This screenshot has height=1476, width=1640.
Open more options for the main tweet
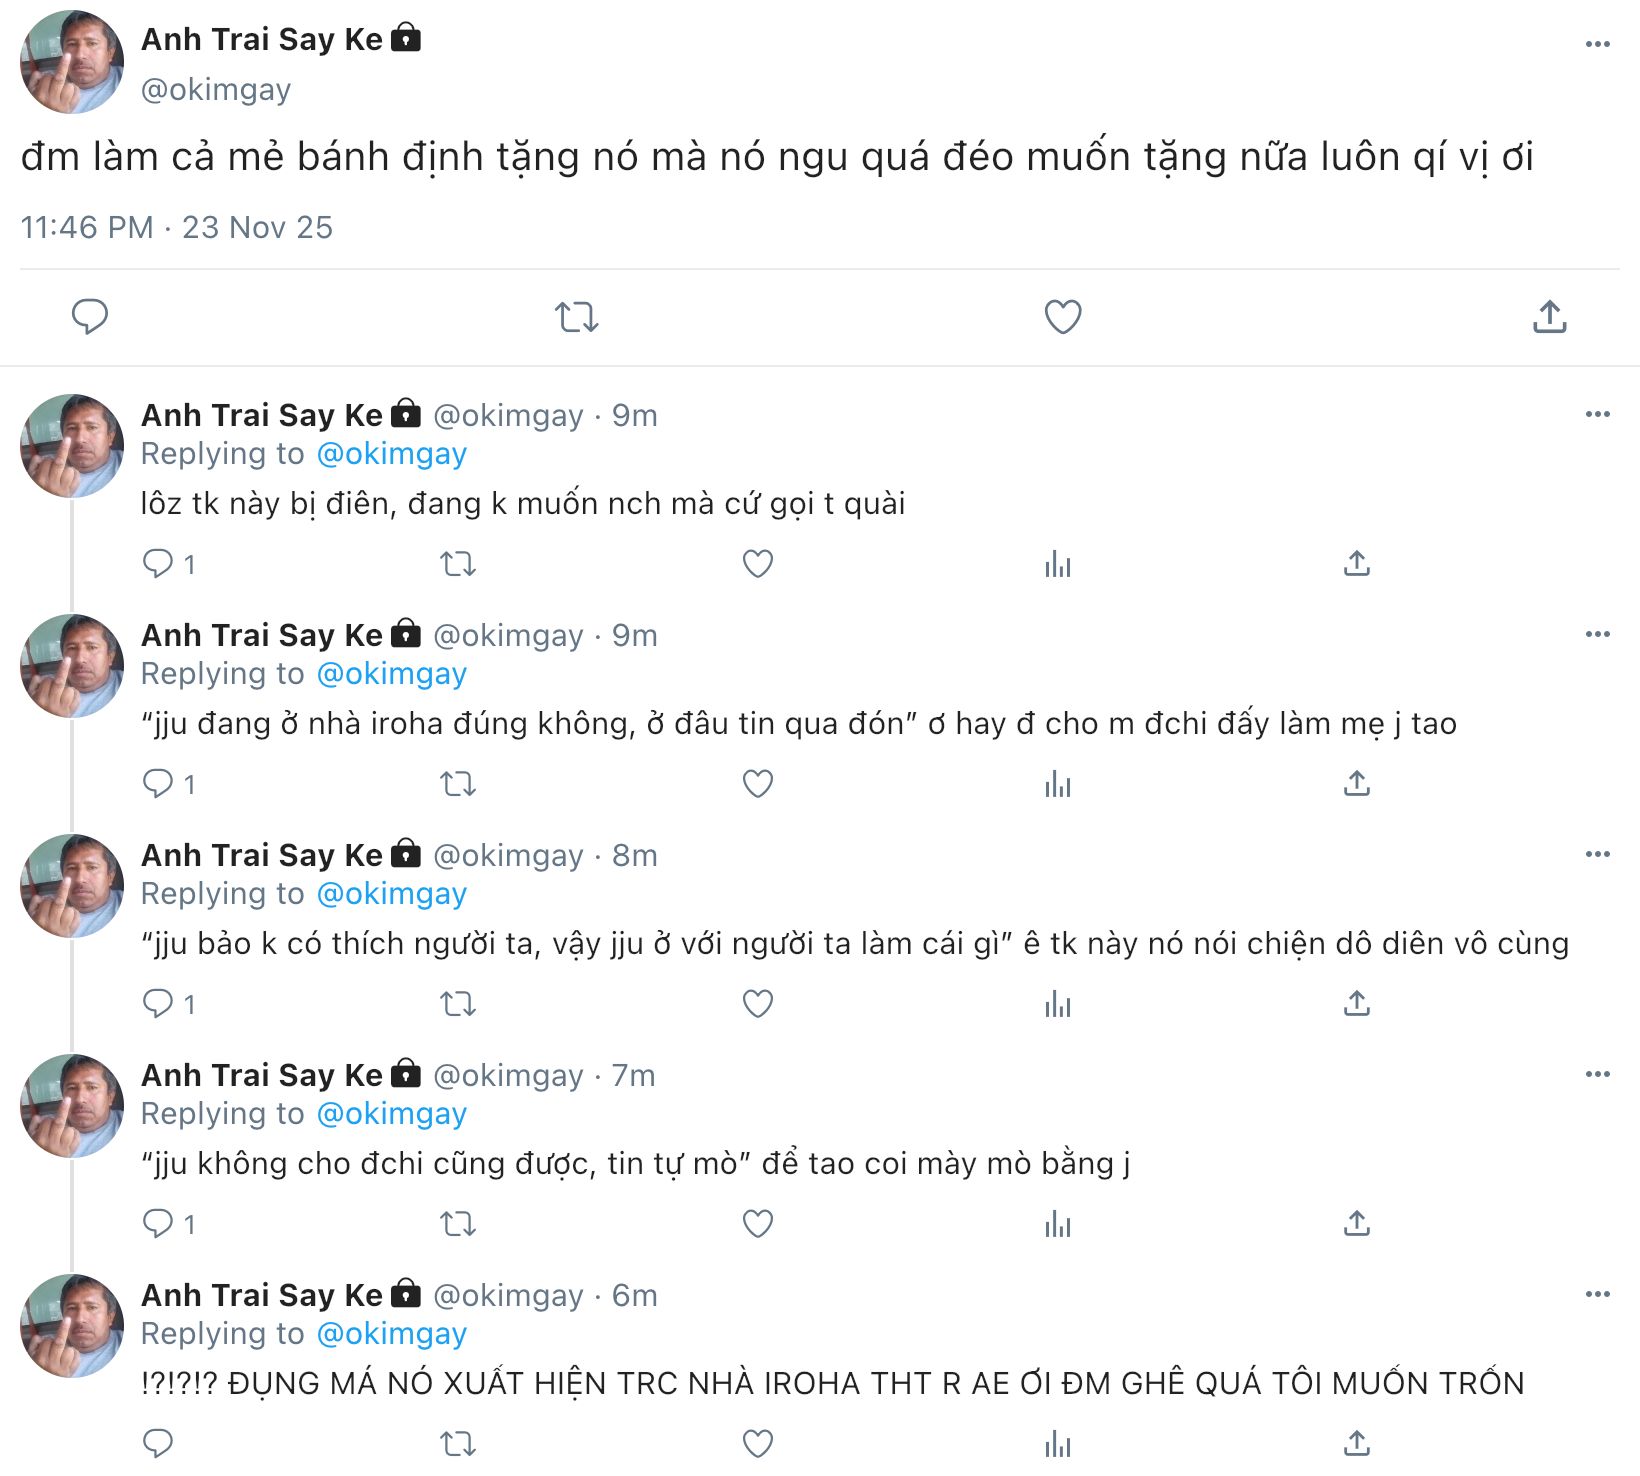1597,44
